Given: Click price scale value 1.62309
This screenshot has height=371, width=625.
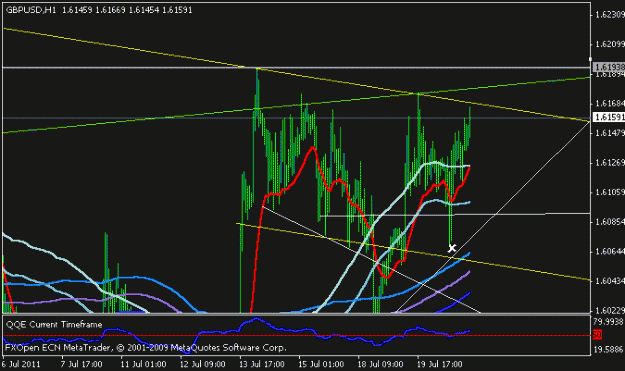Looking at the screenshot, I should pos(609,15).
